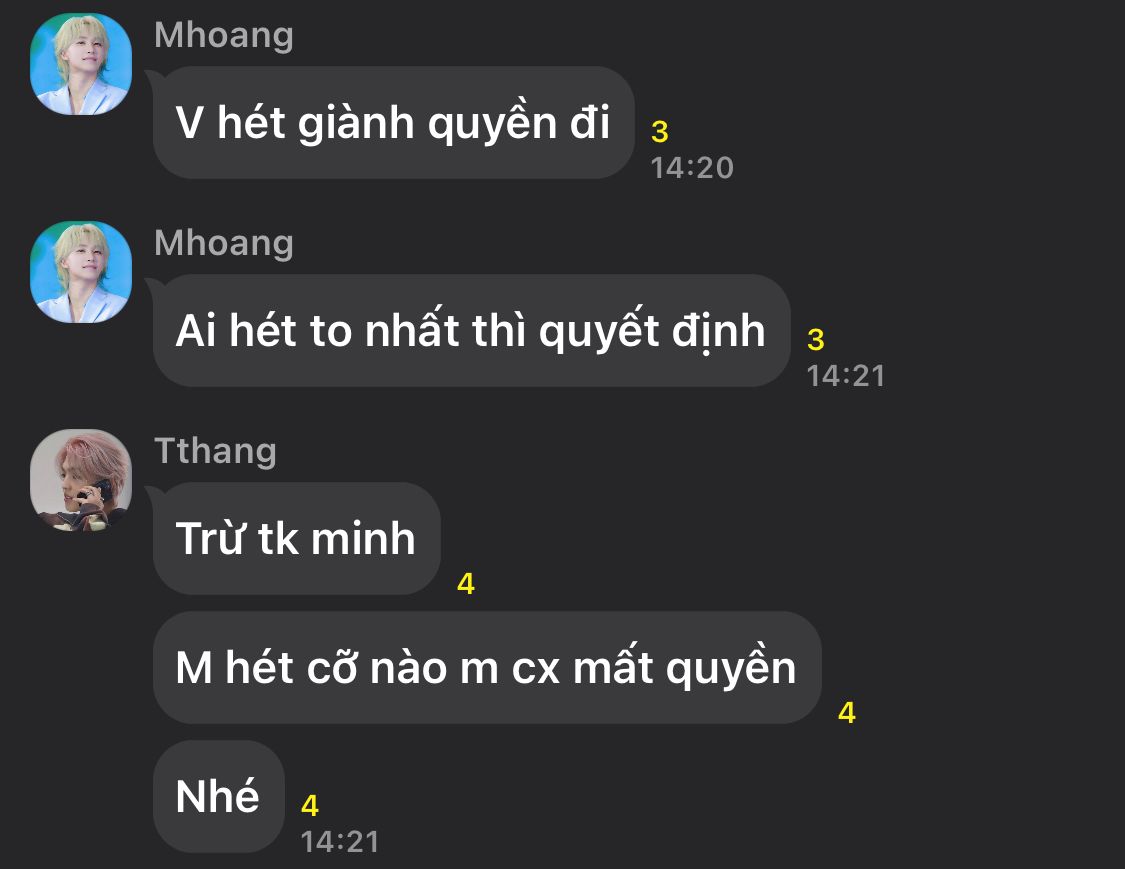
Task: Select the "Ai hét to nhất thì quyết định" bubble
Action: (471, 331)
